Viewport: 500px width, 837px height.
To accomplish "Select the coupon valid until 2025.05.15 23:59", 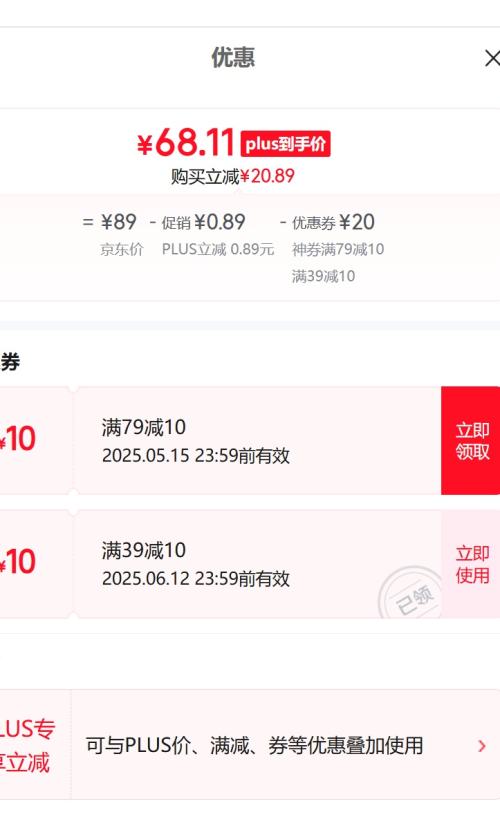I will (257, 440).
